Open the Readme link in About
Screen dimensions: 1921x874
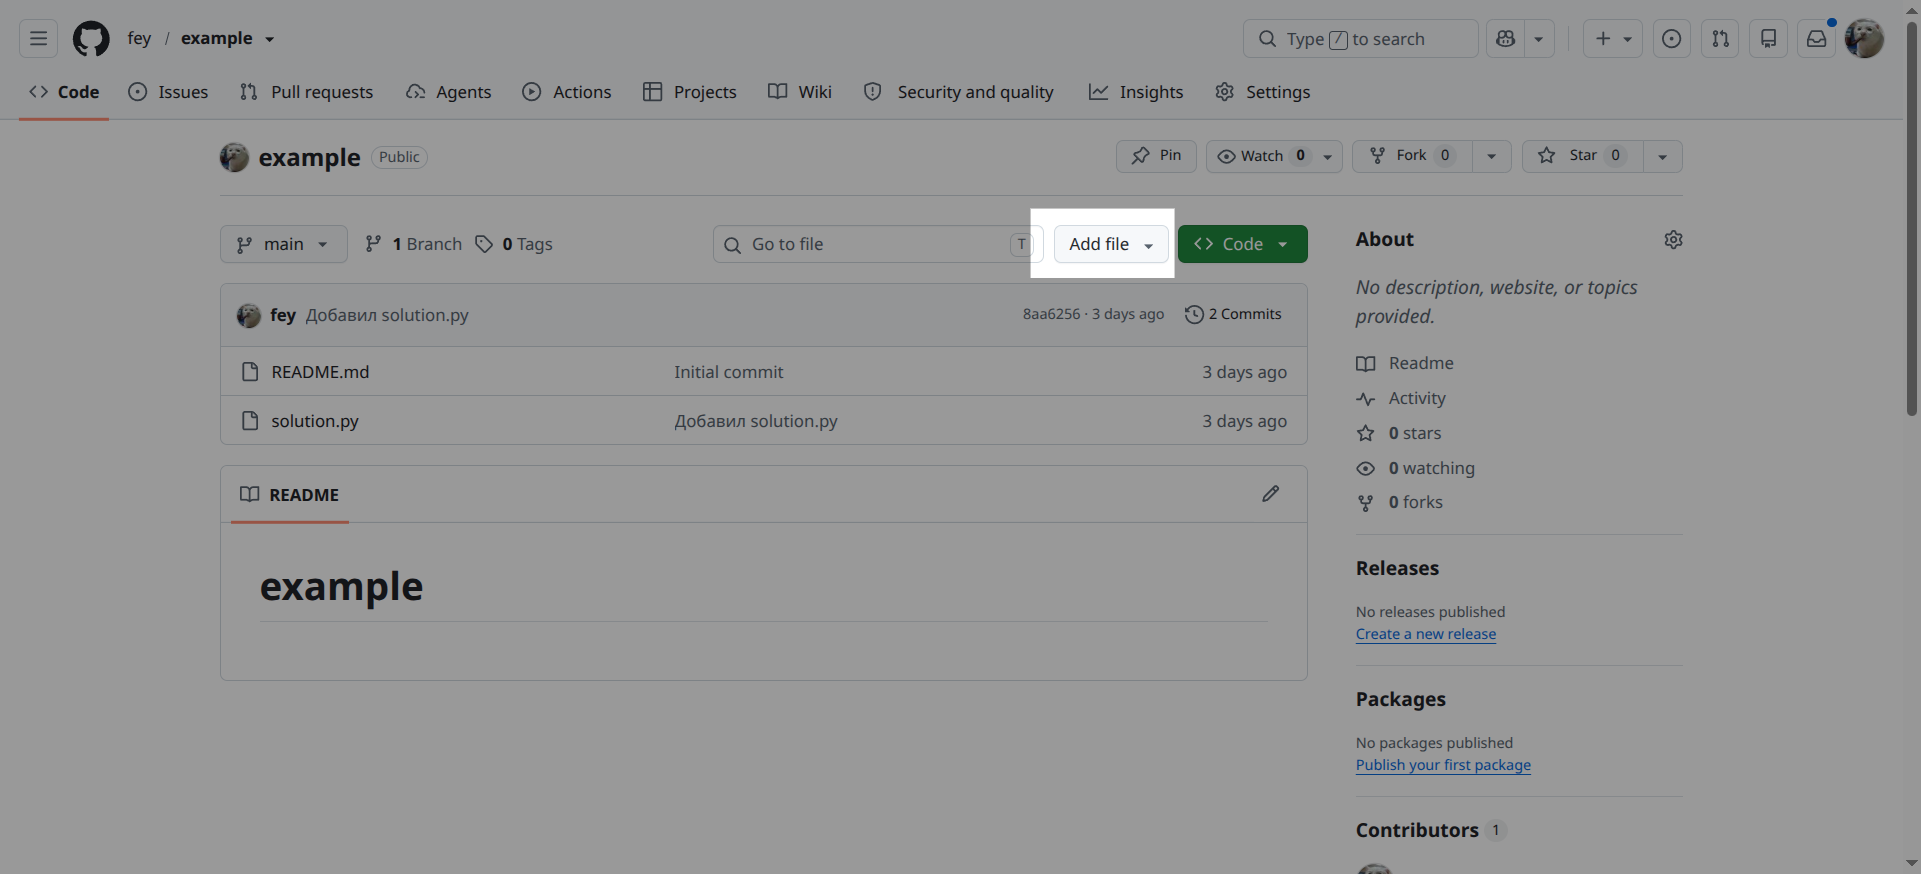[1405, 363]
